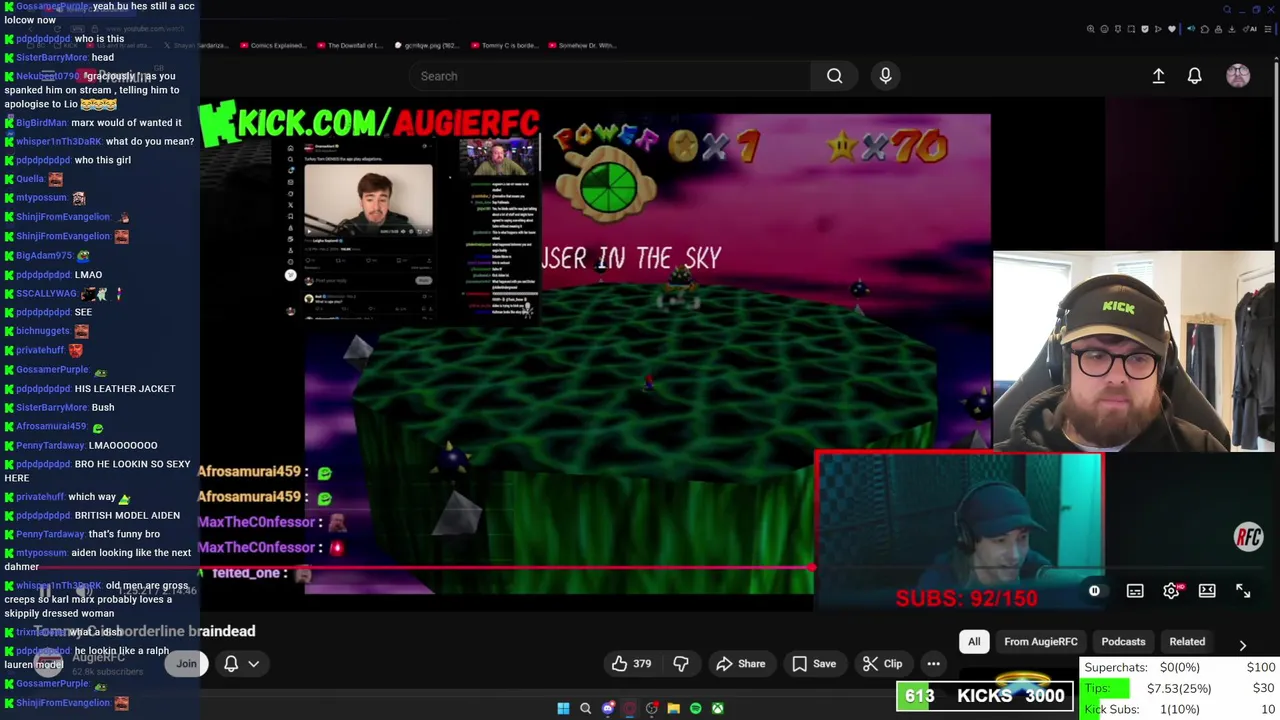Select the From AugieRFC chip
The height and width of the screenshot is (720, 1280).
point(1041,642)
